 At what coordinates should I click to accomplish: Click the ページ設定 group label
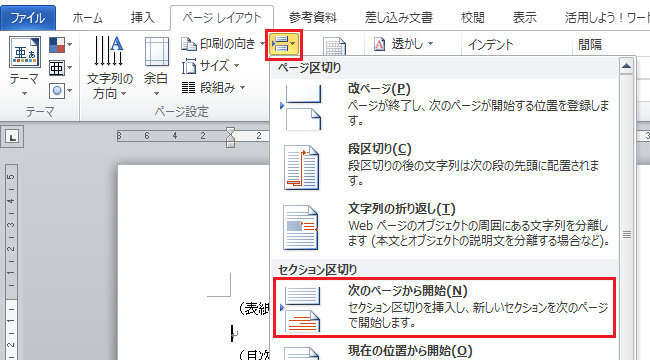tap(182, 112)
